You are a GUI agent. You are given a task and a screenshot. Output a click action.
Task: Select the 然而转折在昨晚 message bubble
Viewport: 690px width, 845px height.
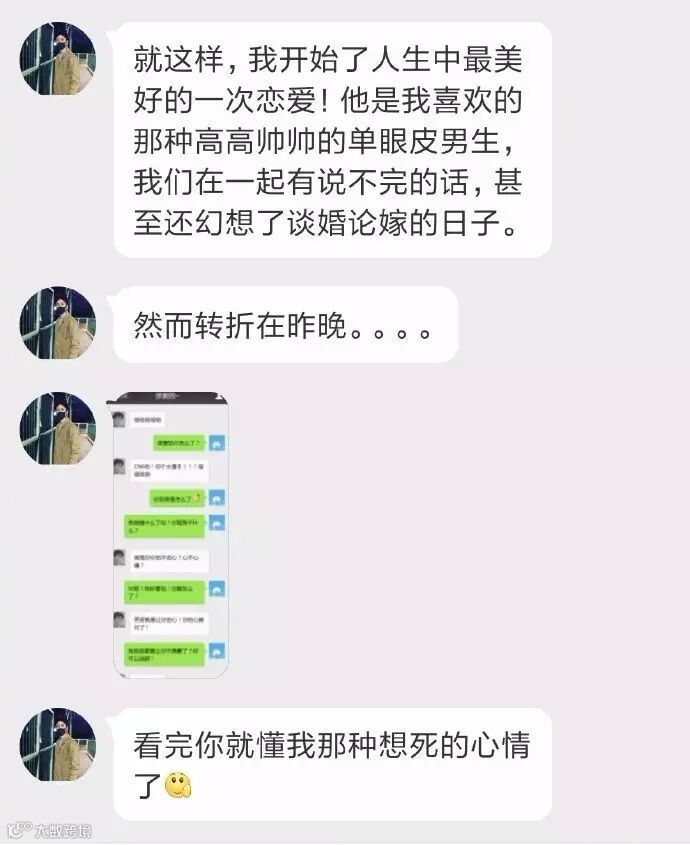[x=286, y=325]
